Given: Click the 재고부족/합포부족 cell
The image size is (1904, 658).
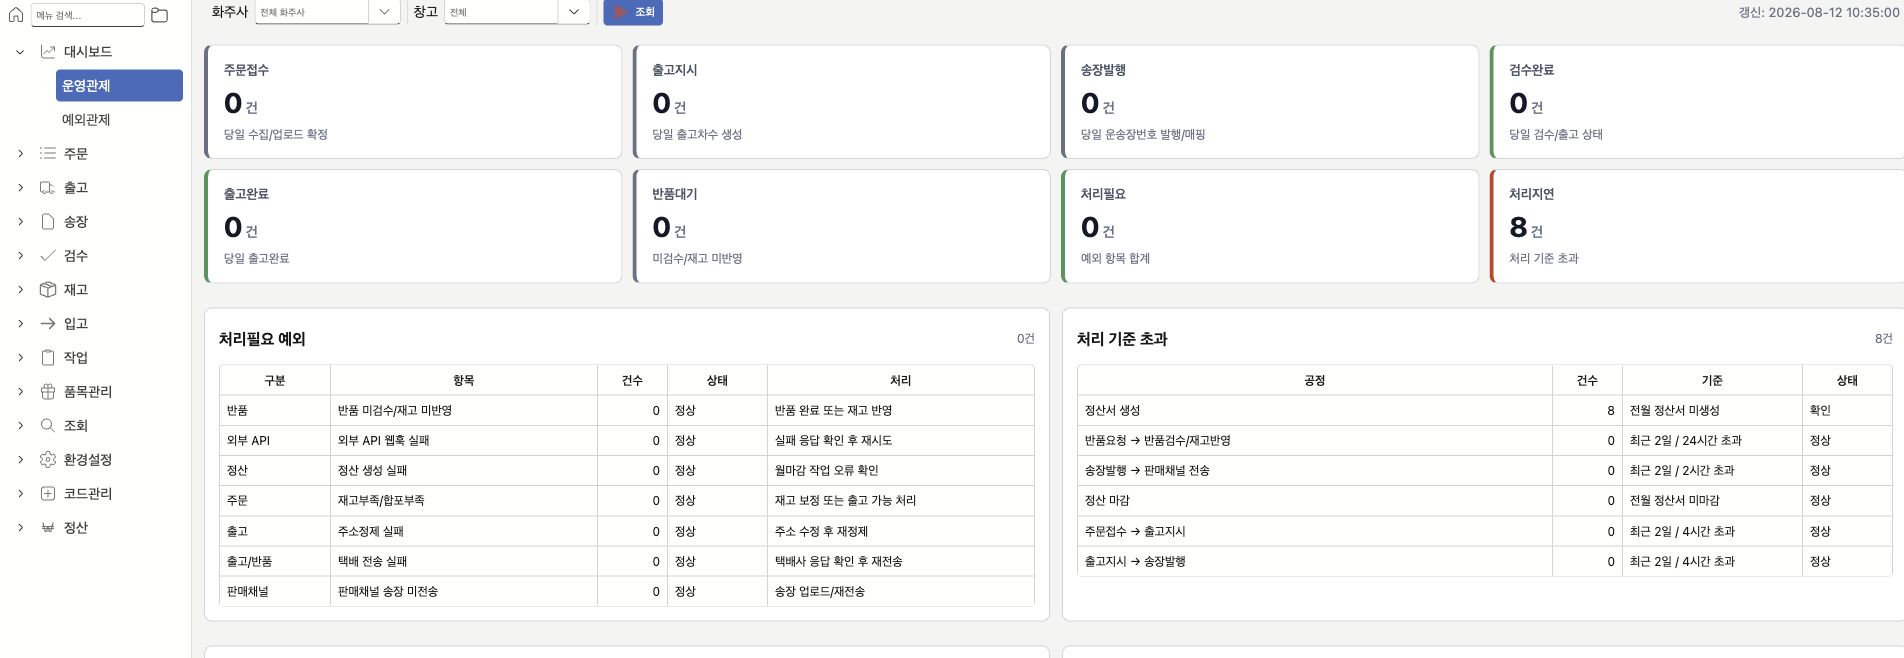Looking at the screenshot, I should [x=464, y=500].
